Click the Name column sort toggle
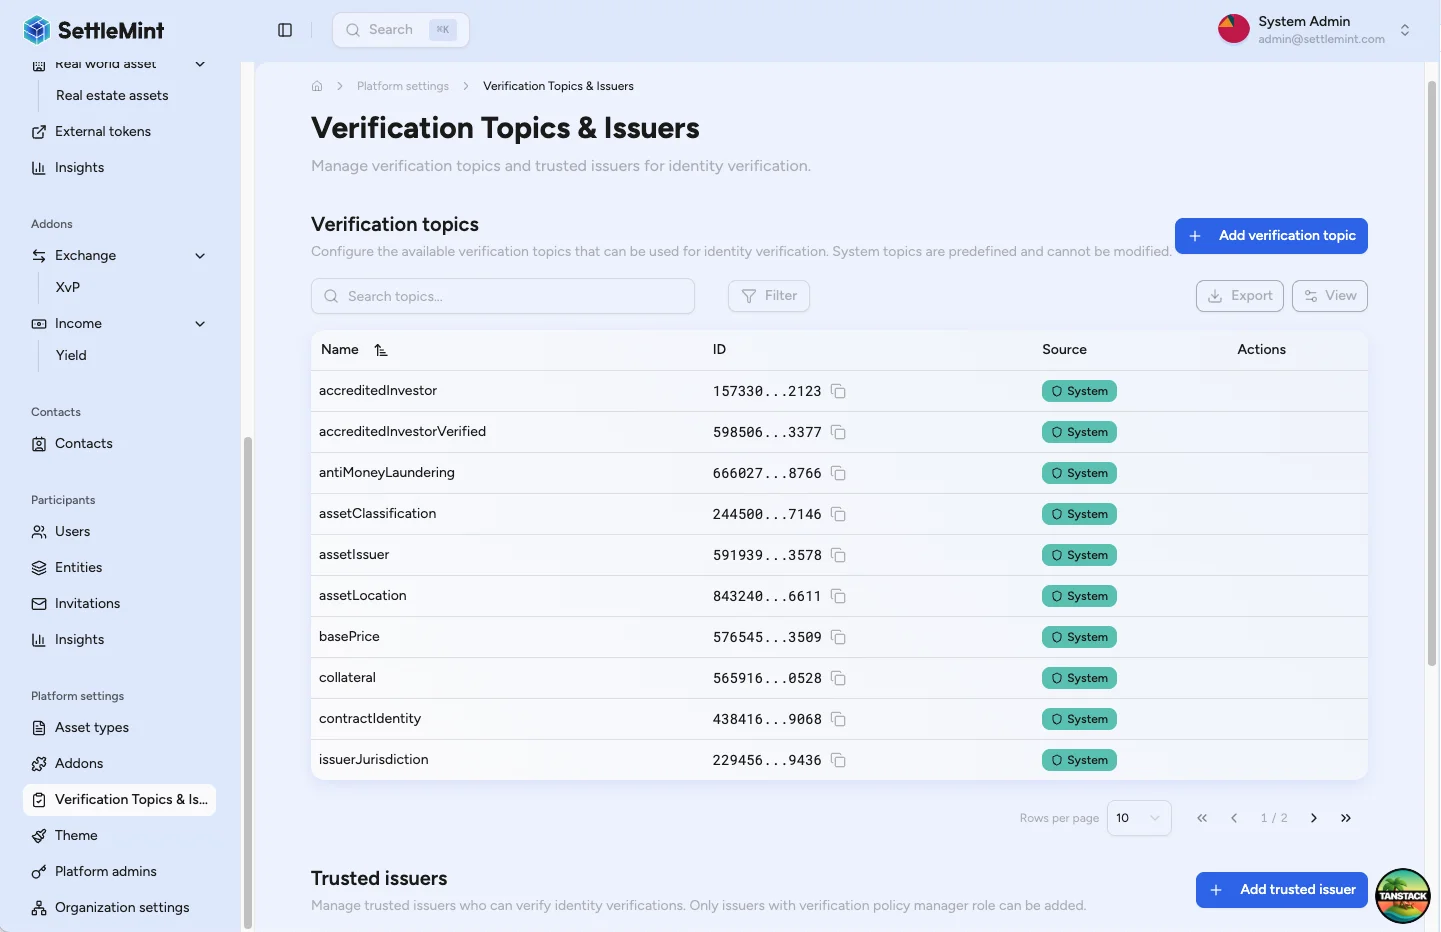Screen dimensions: 1441x932 tap(381, 349)
